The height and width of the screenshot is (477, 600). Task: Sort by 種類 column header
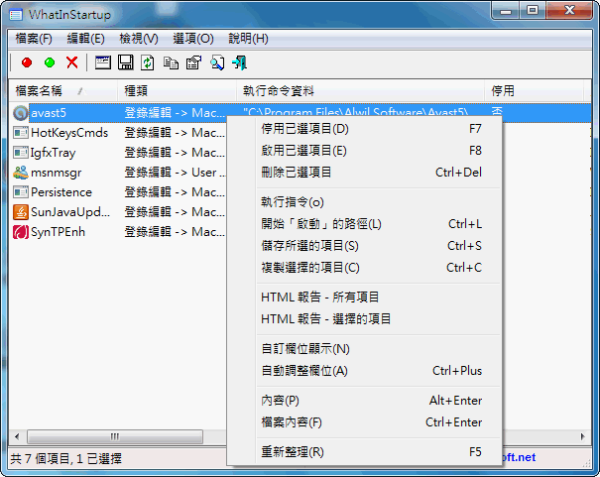(x=177, y=91)
